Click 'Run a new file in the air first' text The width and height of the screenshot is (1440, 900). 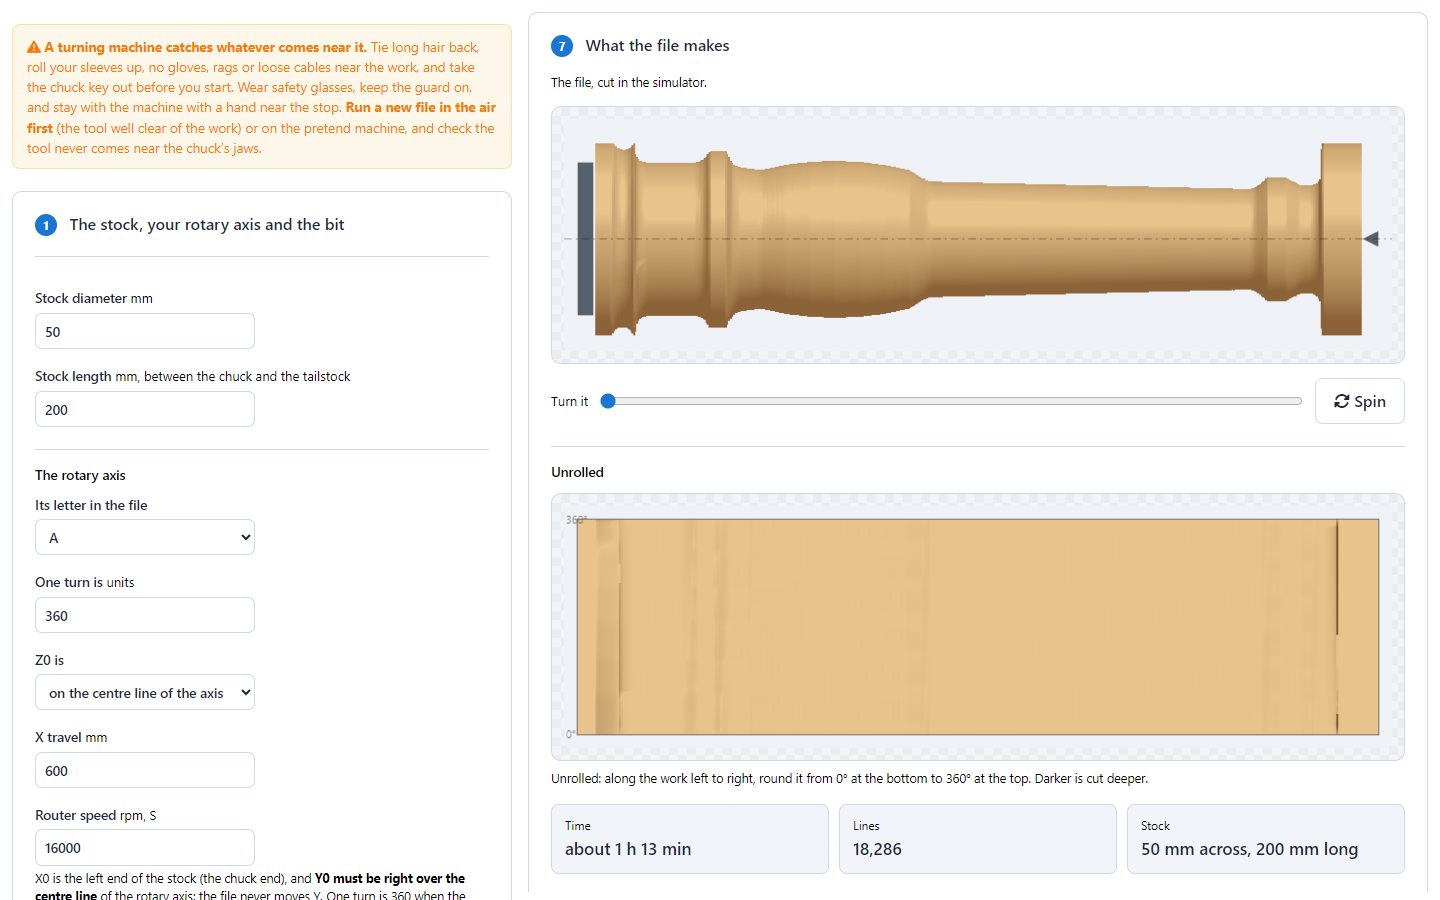(261, 118)
